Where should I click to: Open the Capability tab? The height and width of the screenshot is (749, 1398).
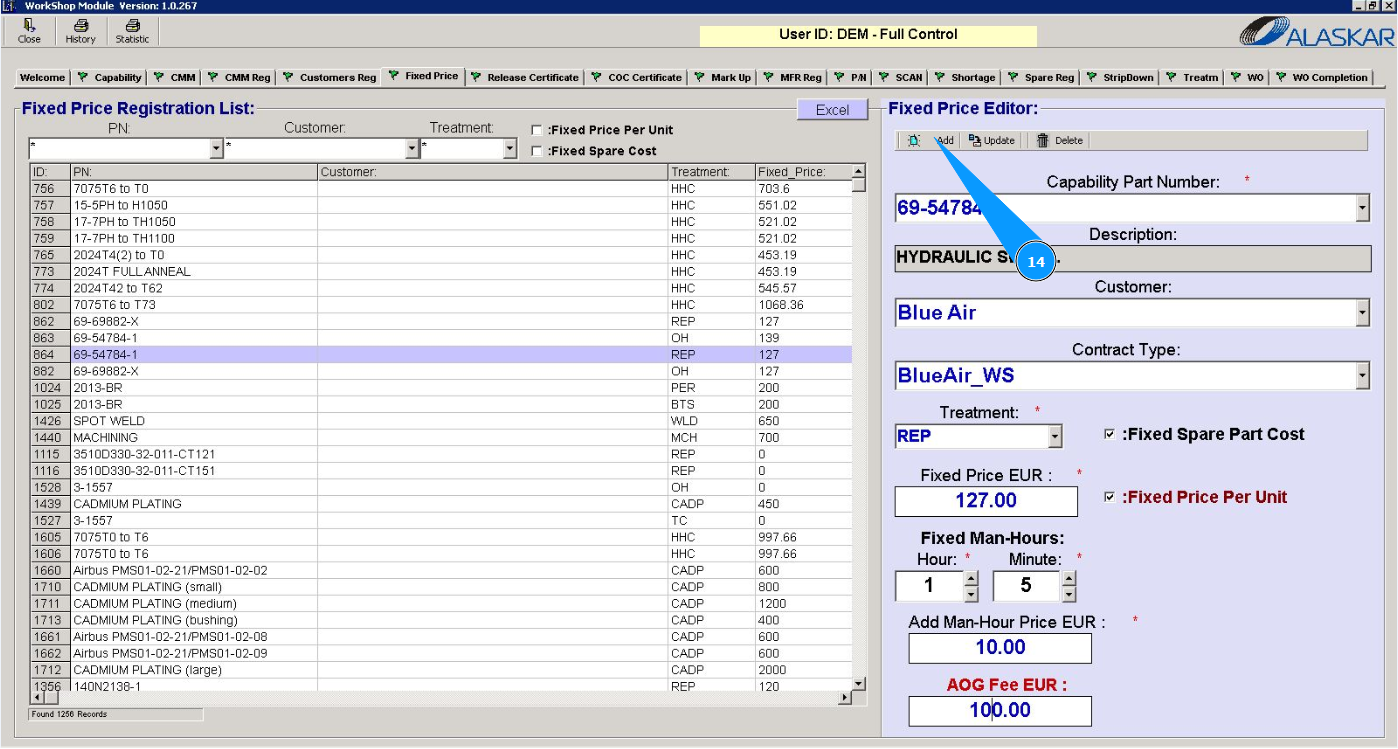coord(110,77)
